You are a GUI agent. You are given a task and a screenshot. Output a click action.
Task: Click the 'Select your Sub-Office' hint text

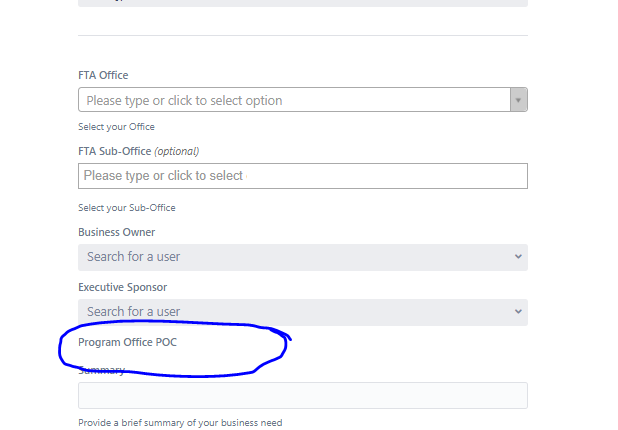(x=127, y=208)
